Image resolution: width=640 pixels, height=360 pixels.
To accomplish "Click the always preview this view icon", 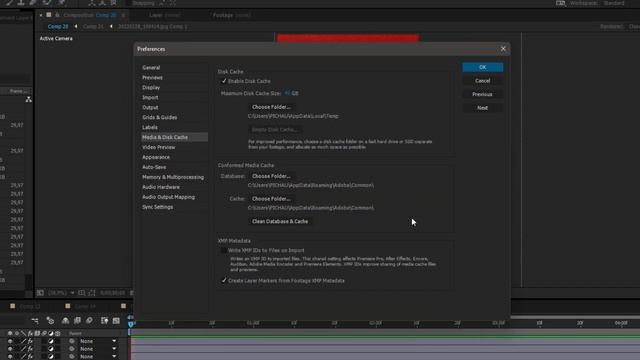I will click(40, 293).
